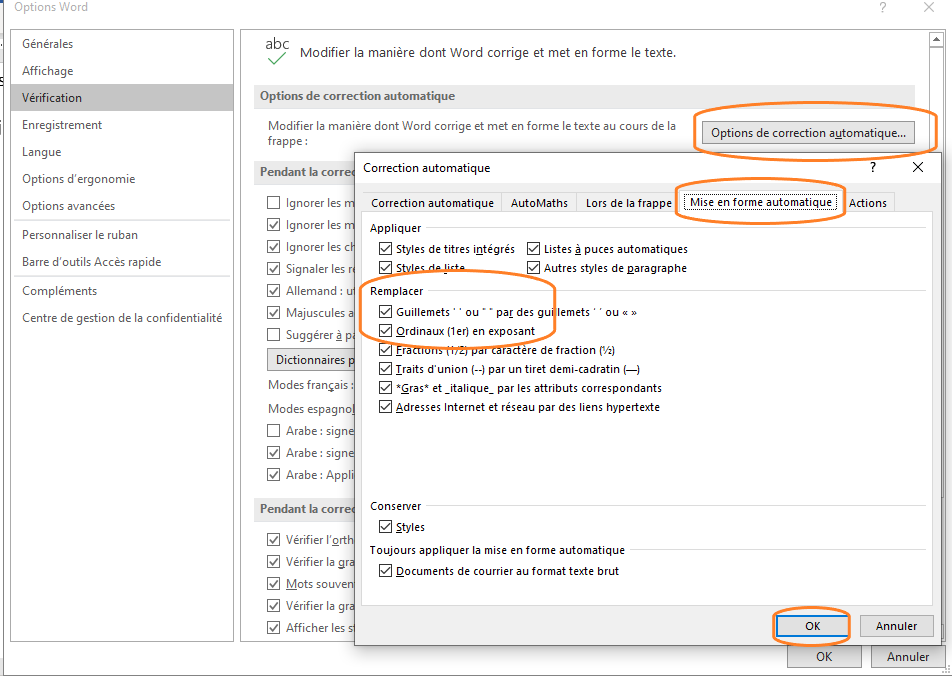Screen dimensions: 952x676
Task: Switch to the Actions tab
Action: [868, 203]
